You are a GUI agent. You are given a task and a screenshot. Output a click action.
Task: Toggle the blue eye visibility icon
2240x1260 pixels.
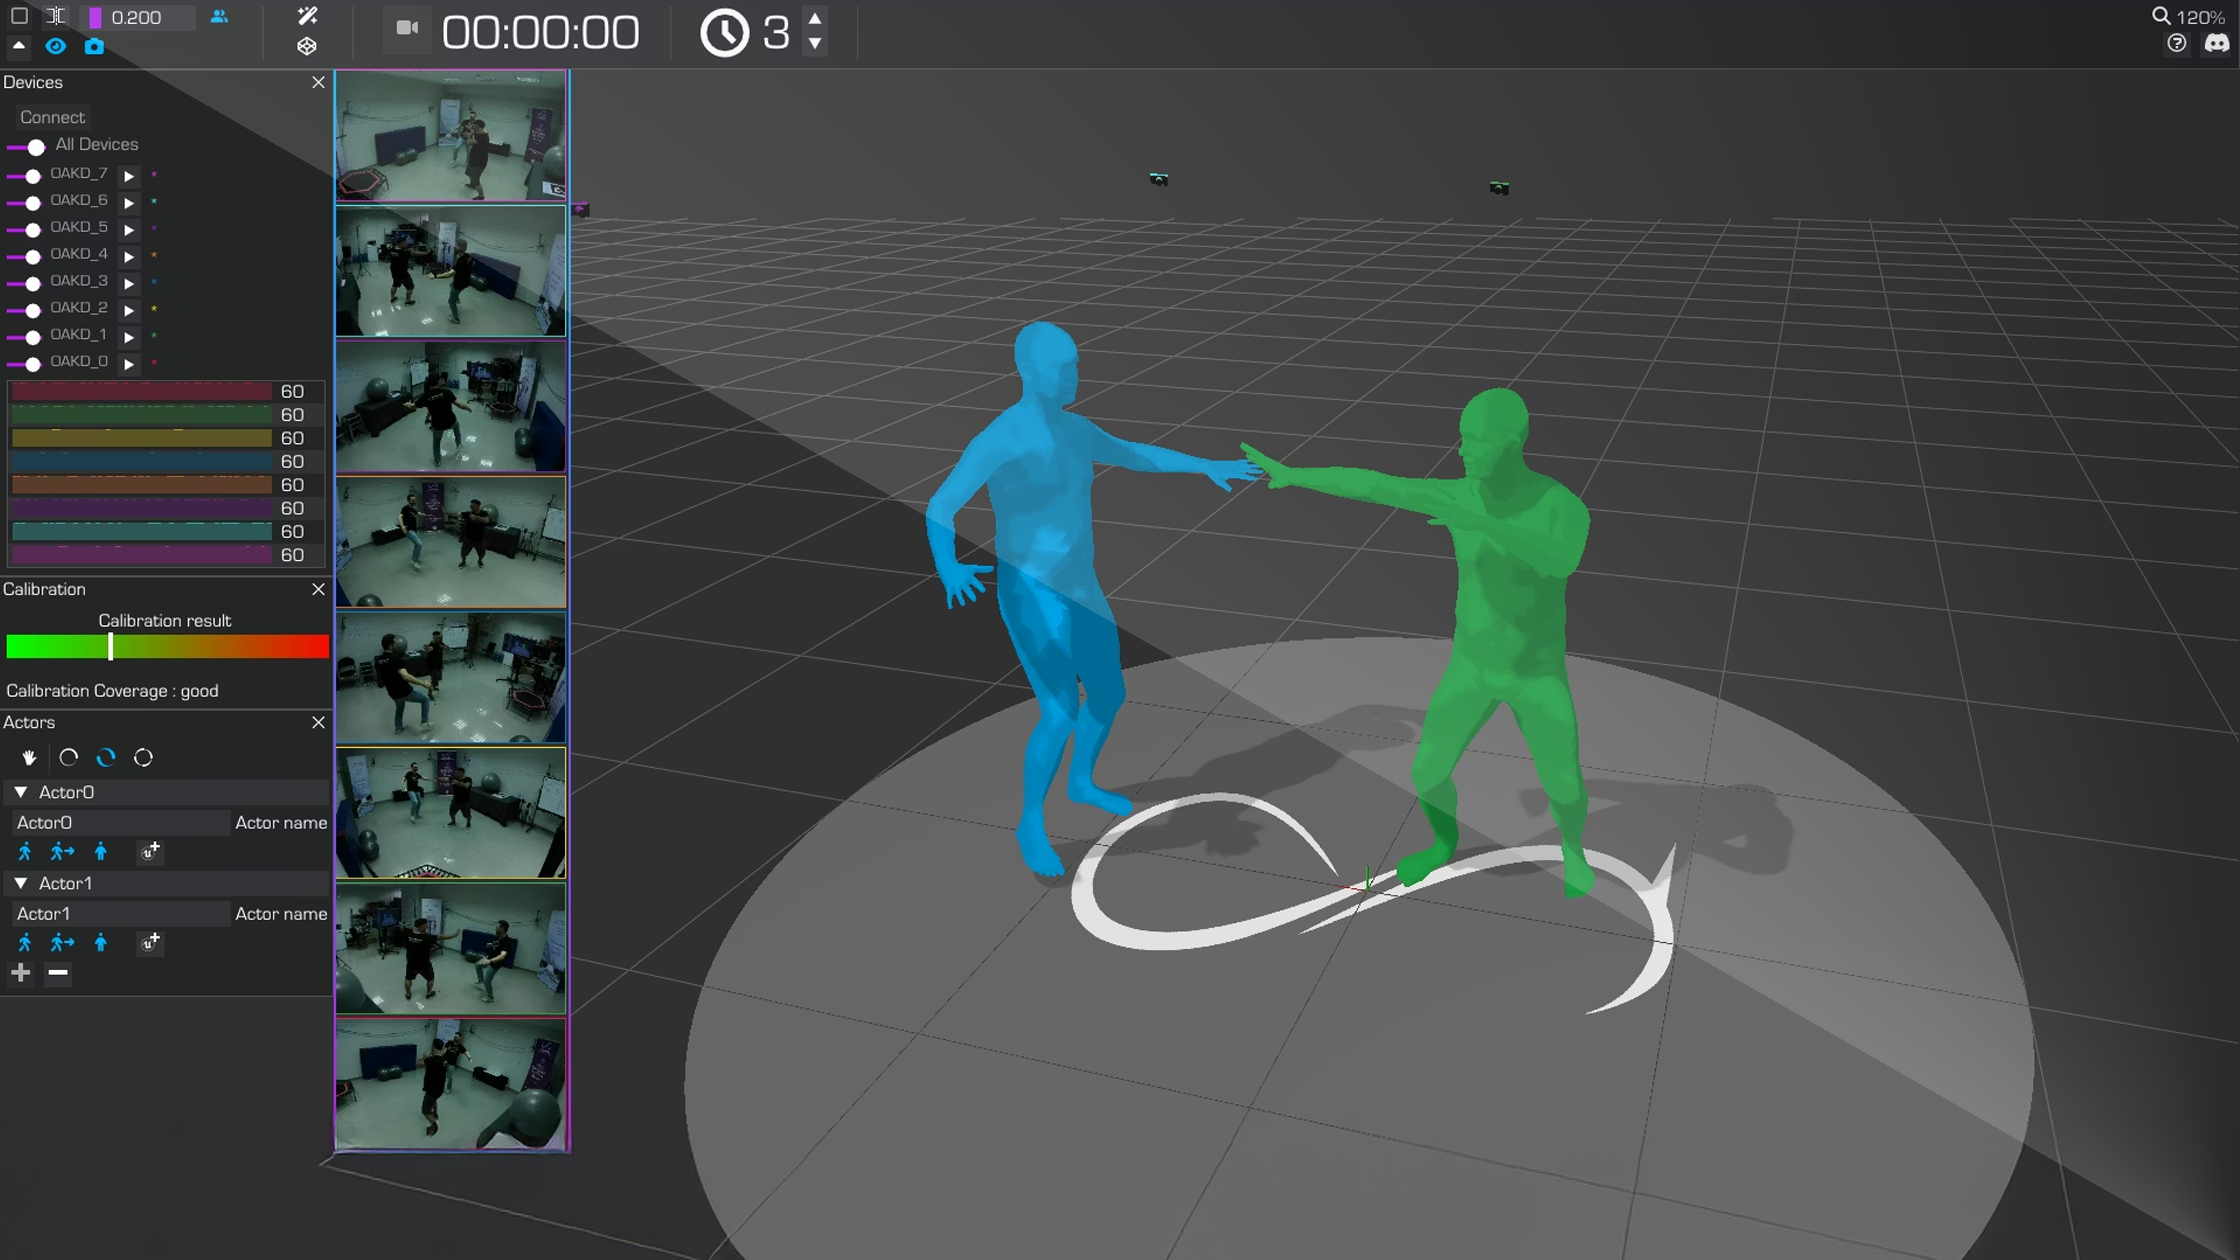coord(55,46)
